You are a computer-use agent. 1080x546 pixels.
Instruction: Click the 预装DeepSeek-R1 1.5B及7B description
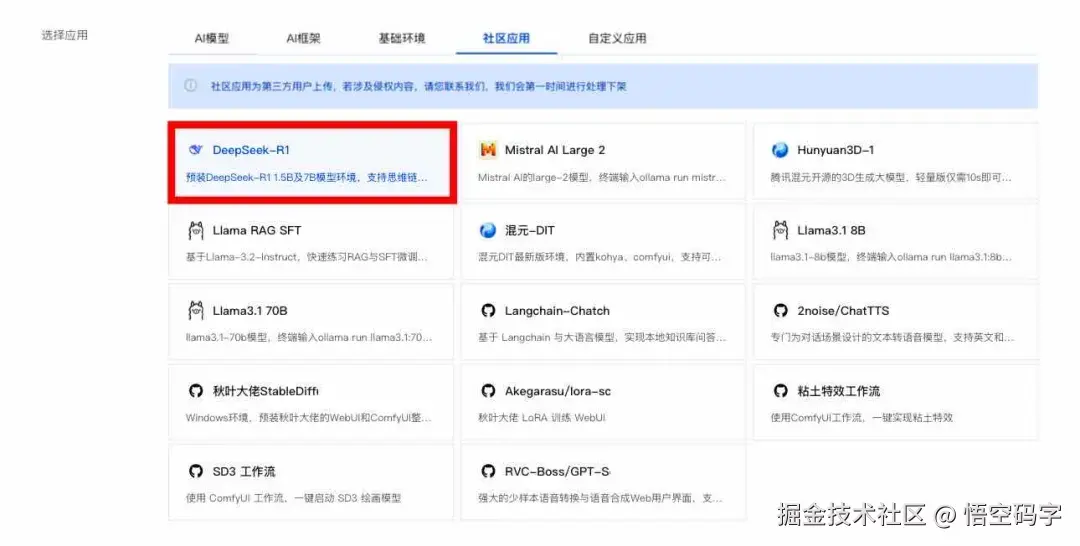tap(307, 177)
